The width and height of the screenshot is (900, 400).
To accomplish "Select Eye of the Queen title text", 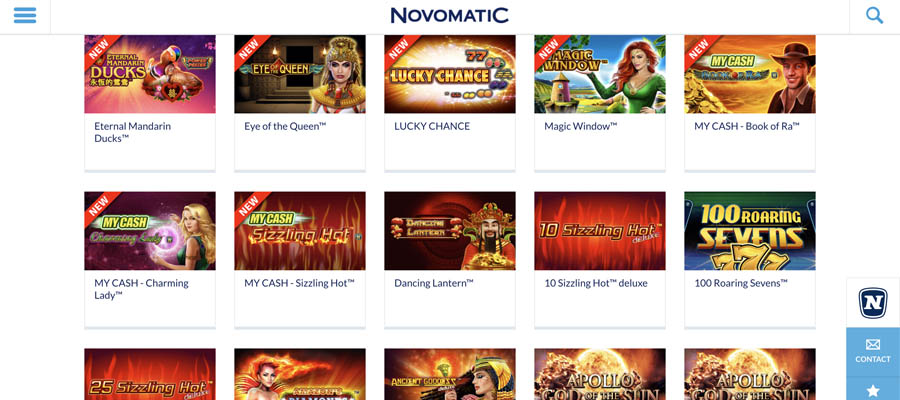I will (x=285, y=126).
